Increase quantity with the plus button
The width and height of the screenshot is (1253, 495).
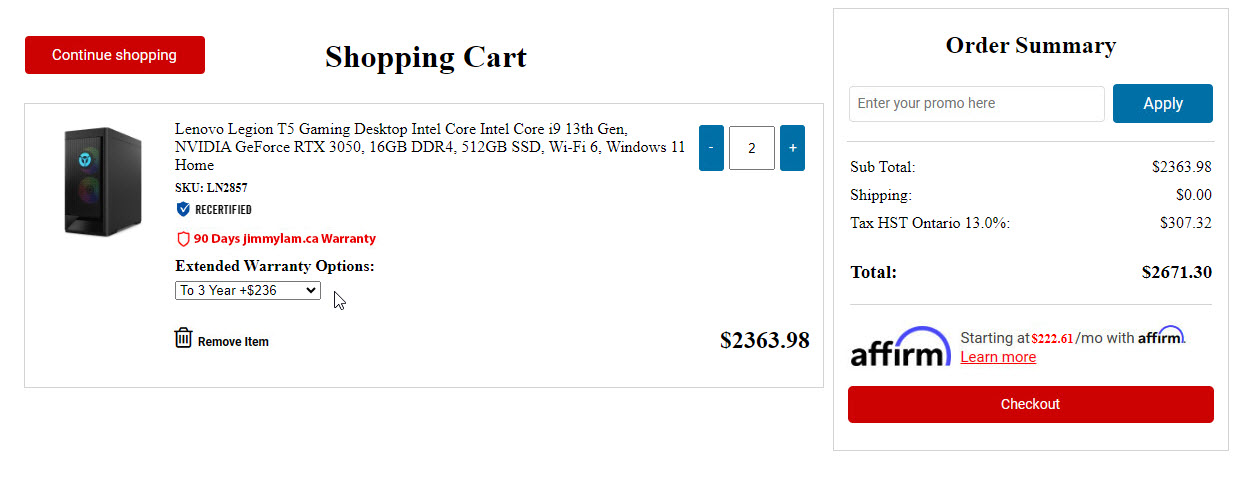point(792,148)
